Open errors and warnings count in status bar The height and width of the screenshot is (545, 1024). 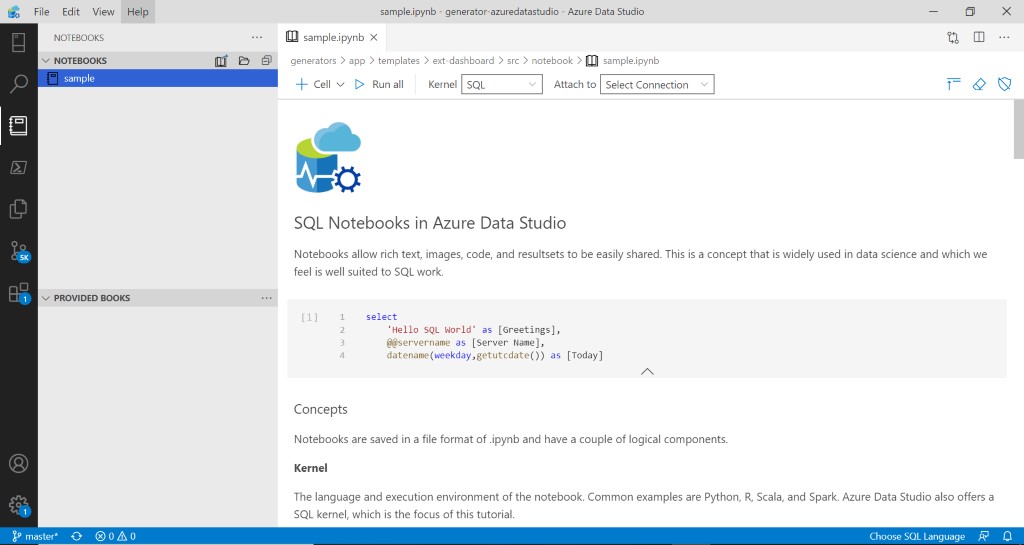(x=116, y=537)
